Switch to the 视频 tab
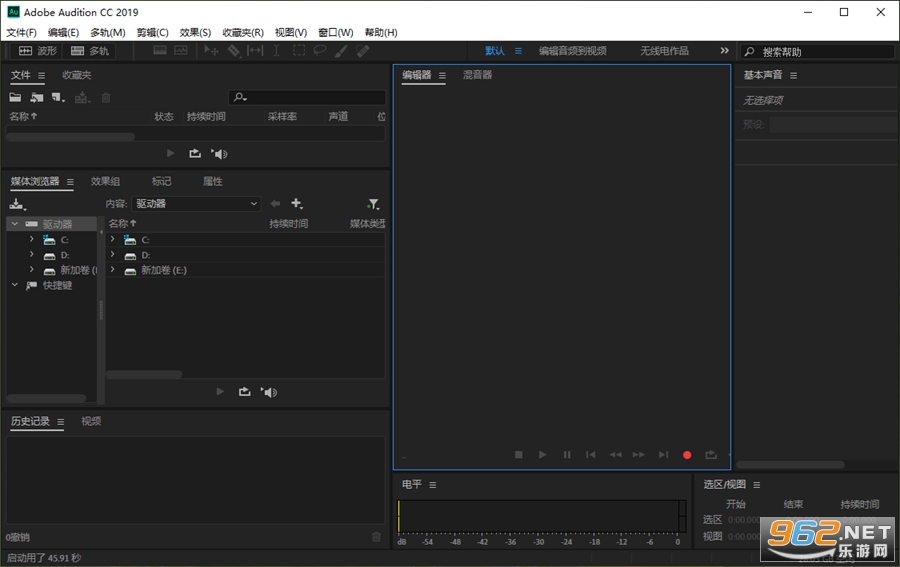Screen dimensions: 900x567 pos(91,421)
